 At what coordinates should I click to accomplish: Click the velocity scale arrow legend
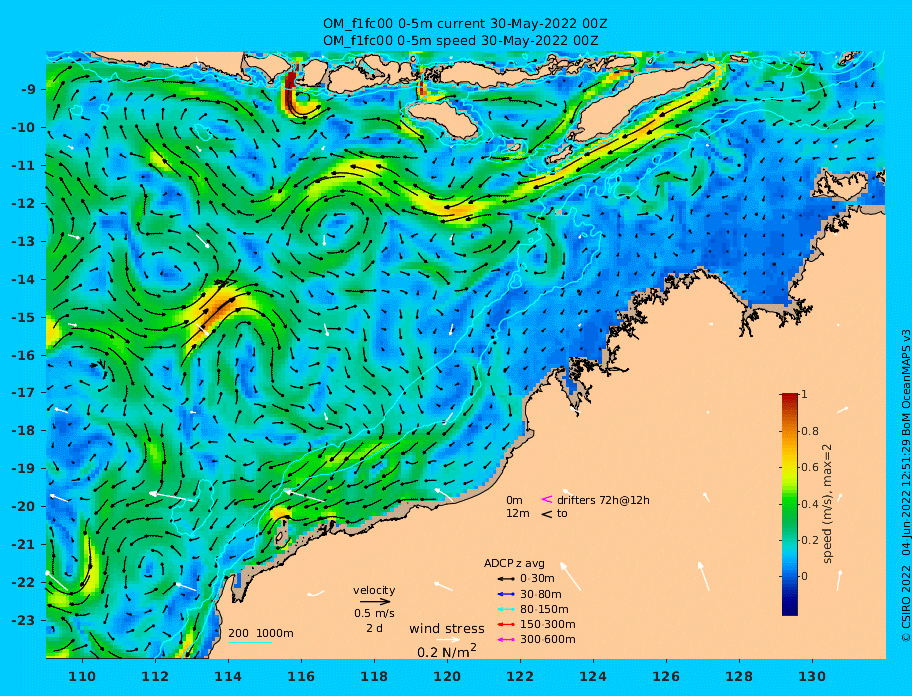[x=375, y=602]
